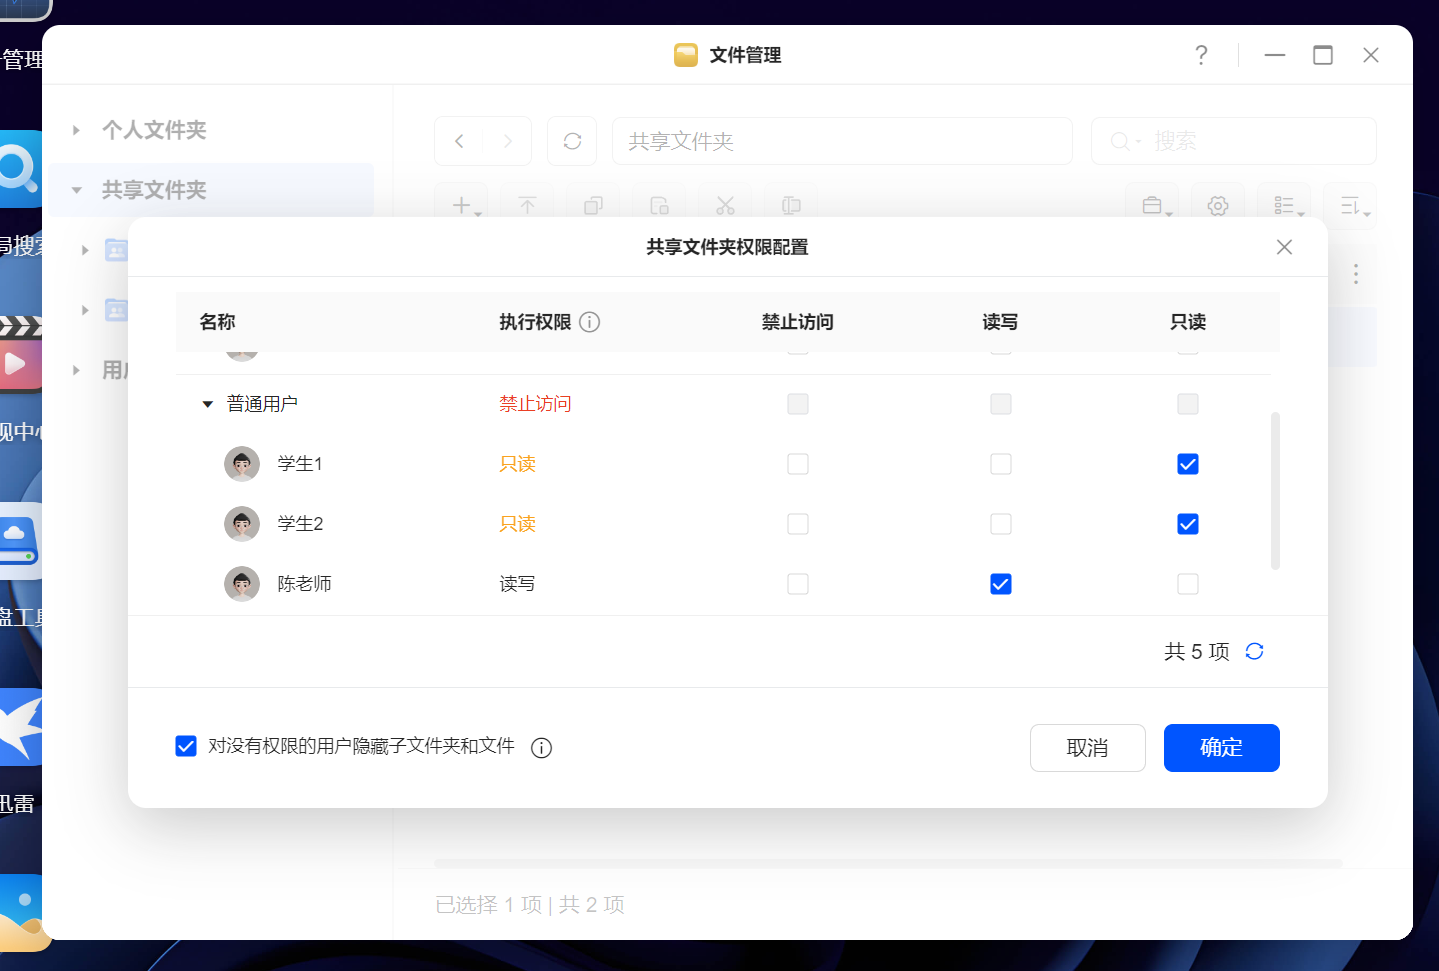This screenshot has height=971, width=1439.
Task: Click the refresh icon in file manager toolbar
Action: point(572,141)
